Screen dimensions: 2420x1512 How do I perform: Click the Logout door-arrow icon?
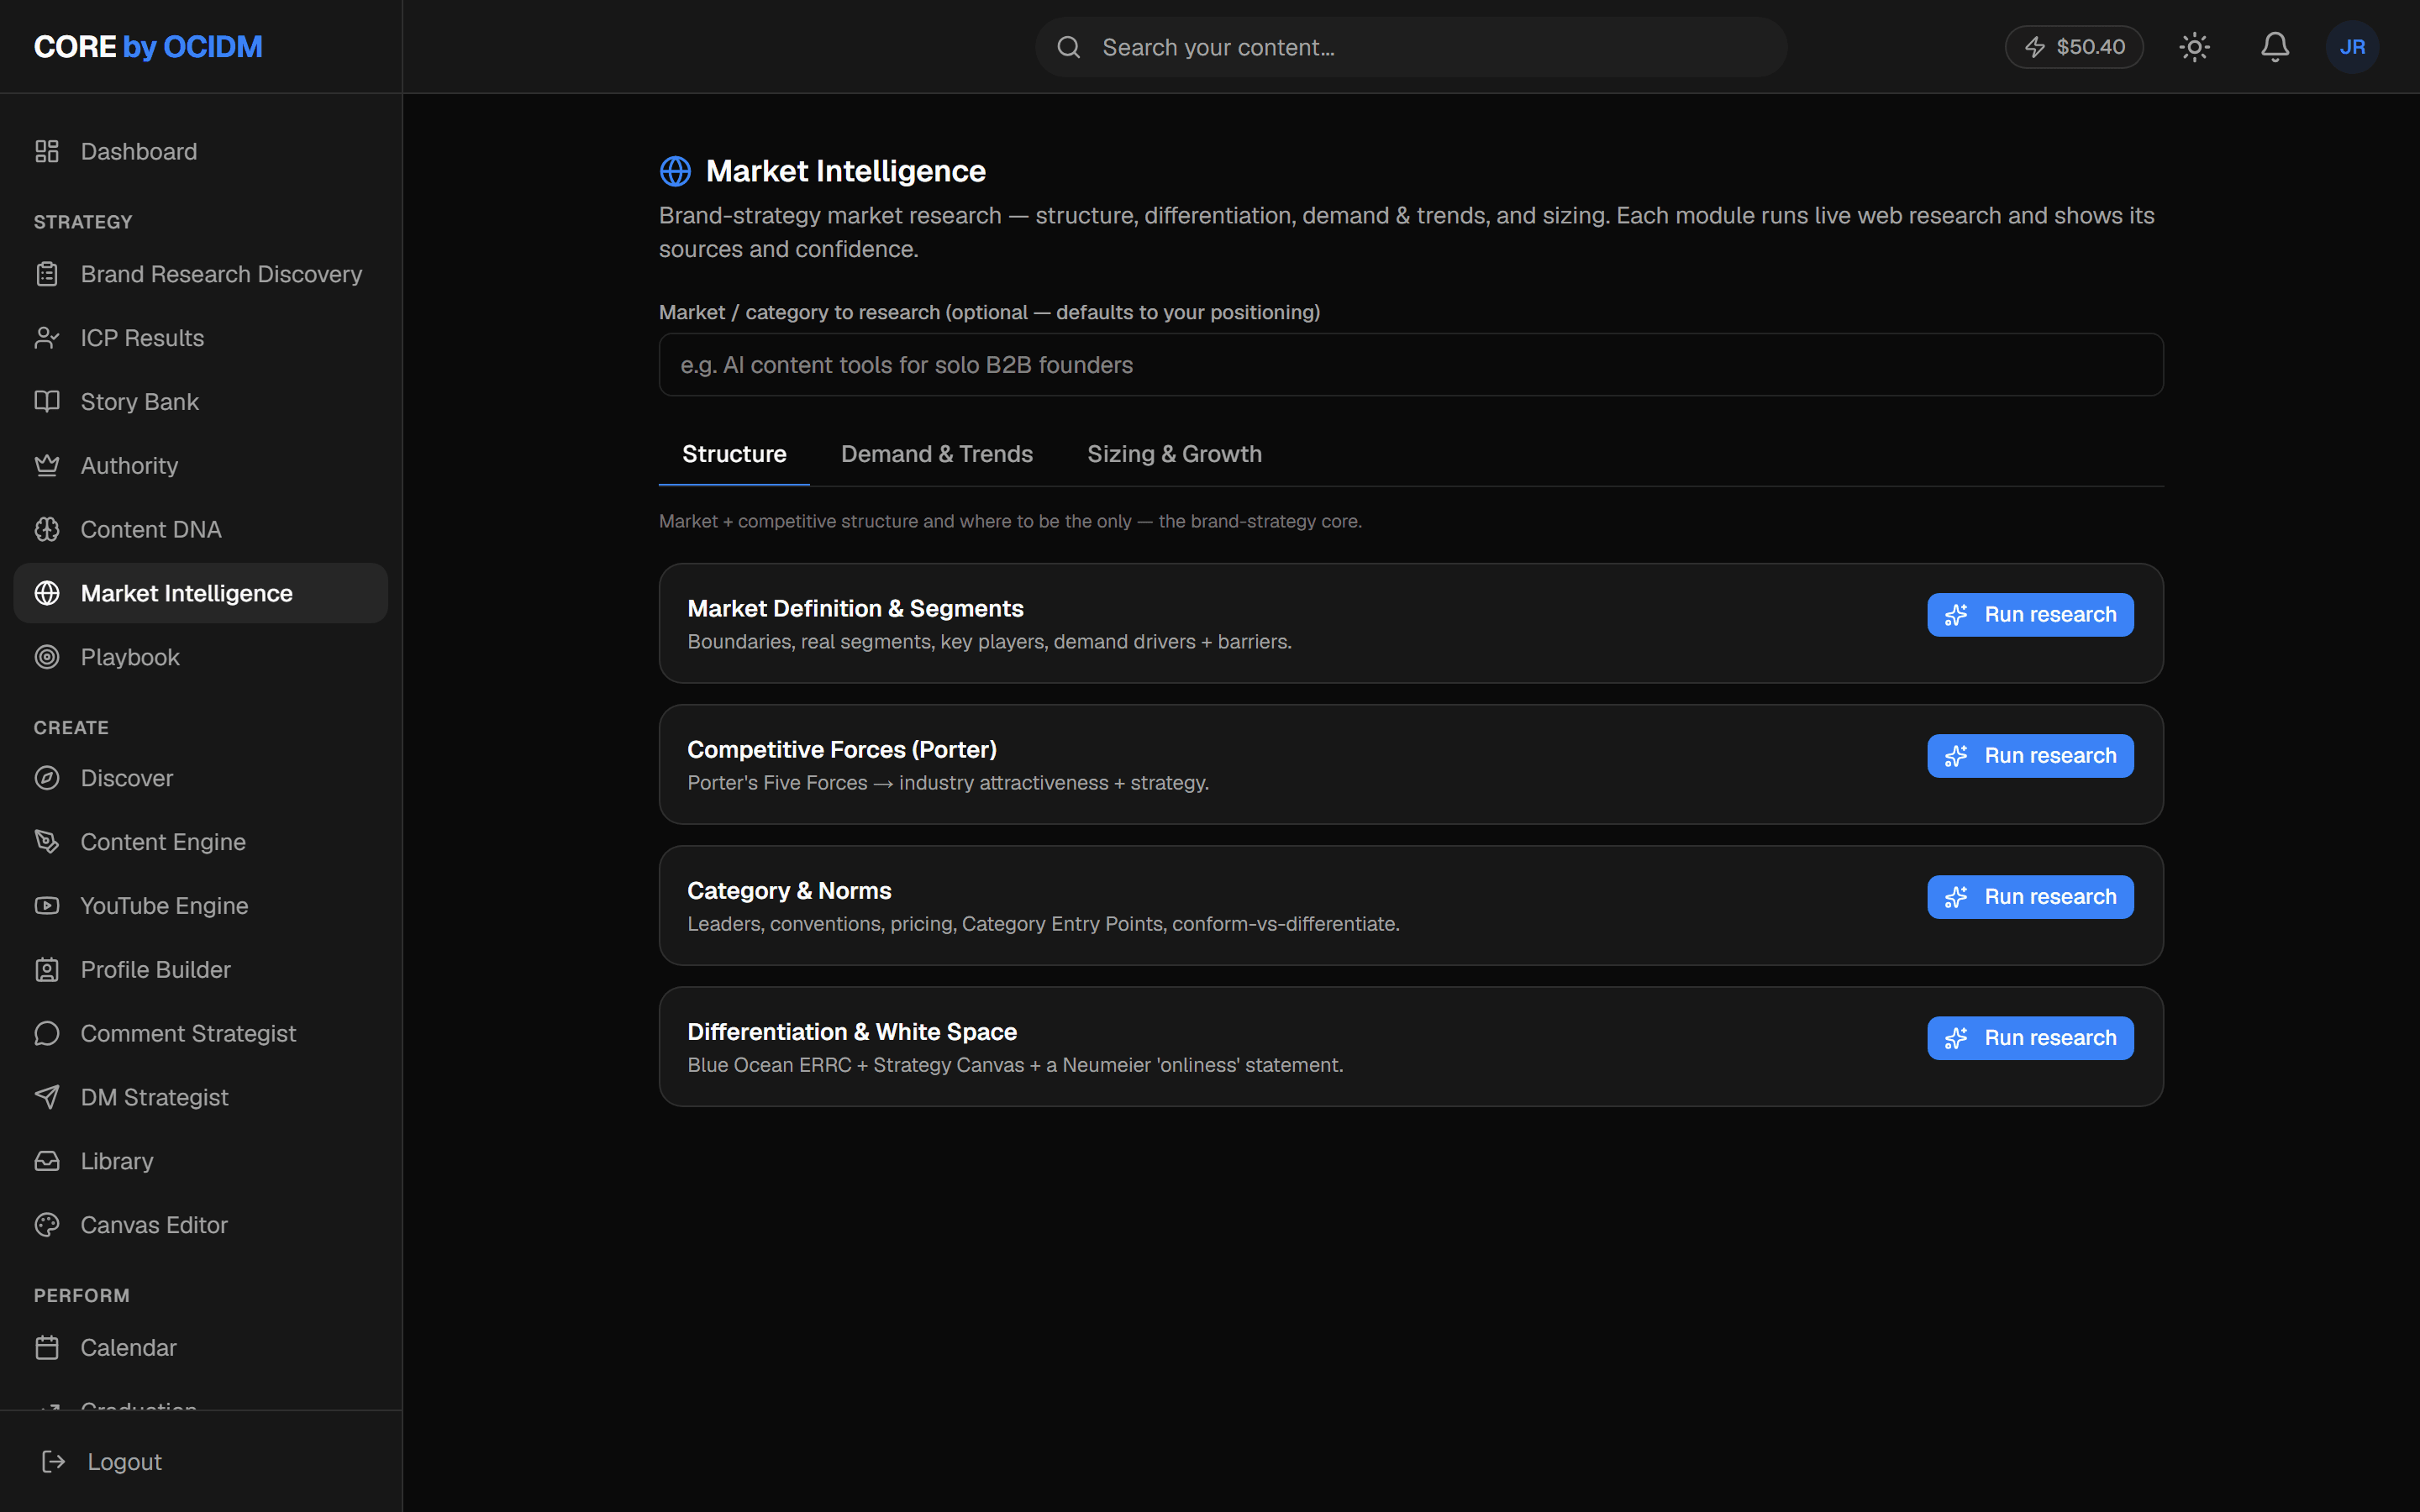tap(54, 1462)
